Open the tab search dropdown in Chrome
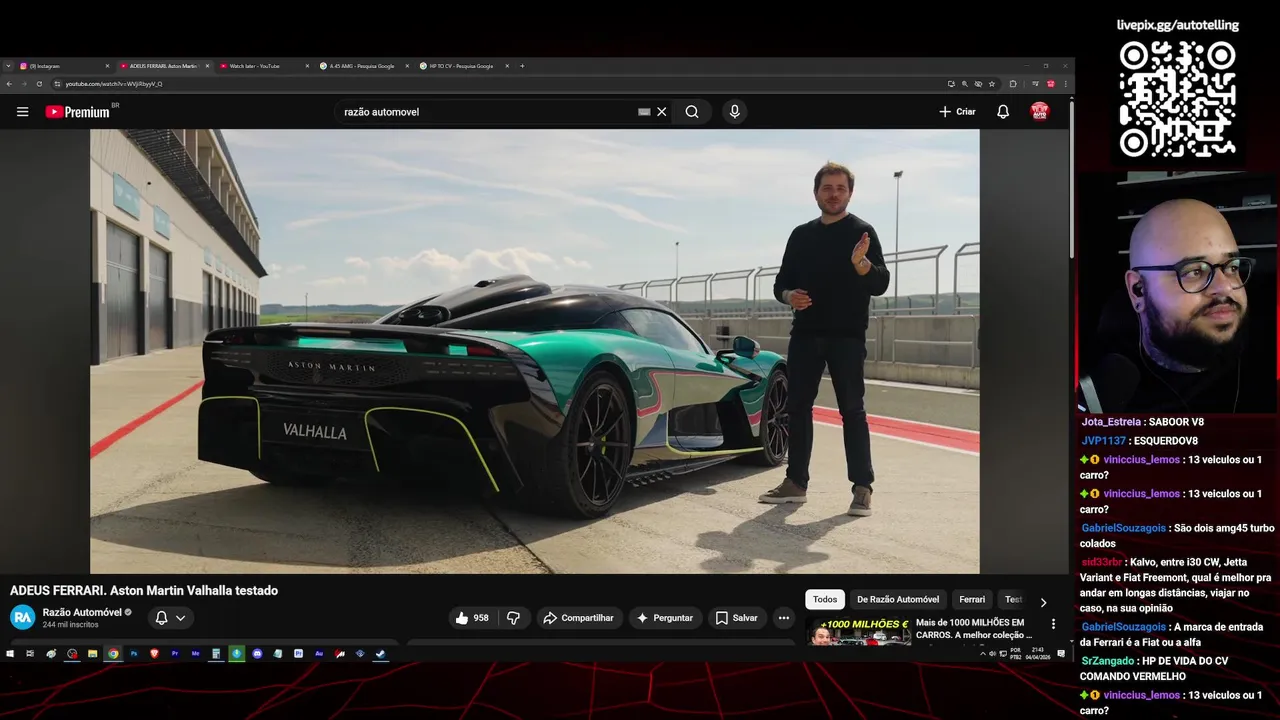The width and height of the screenshot is (1280, 720). [x=8, y=66]
